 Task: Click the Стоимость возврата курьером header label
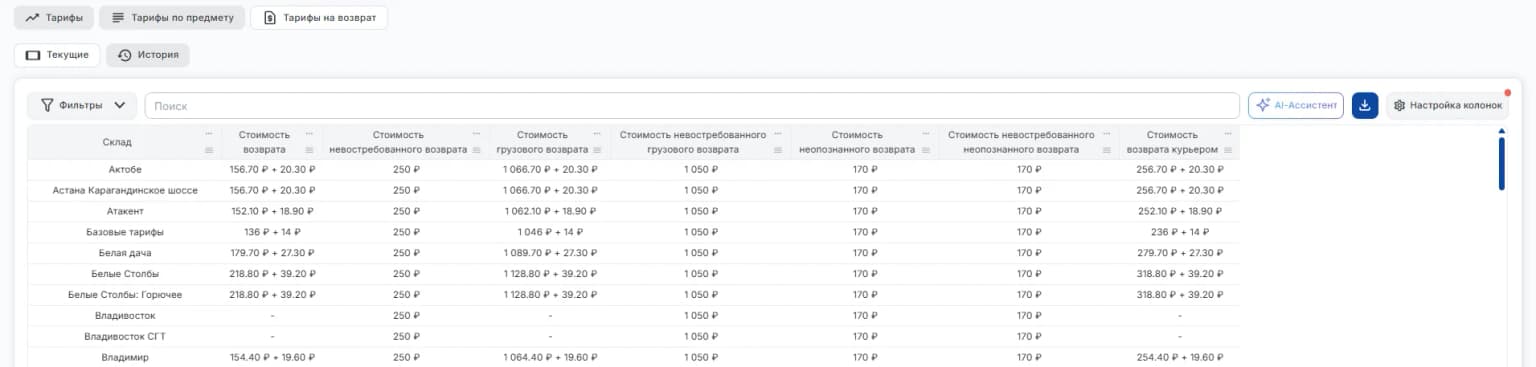coord(1172,142)
